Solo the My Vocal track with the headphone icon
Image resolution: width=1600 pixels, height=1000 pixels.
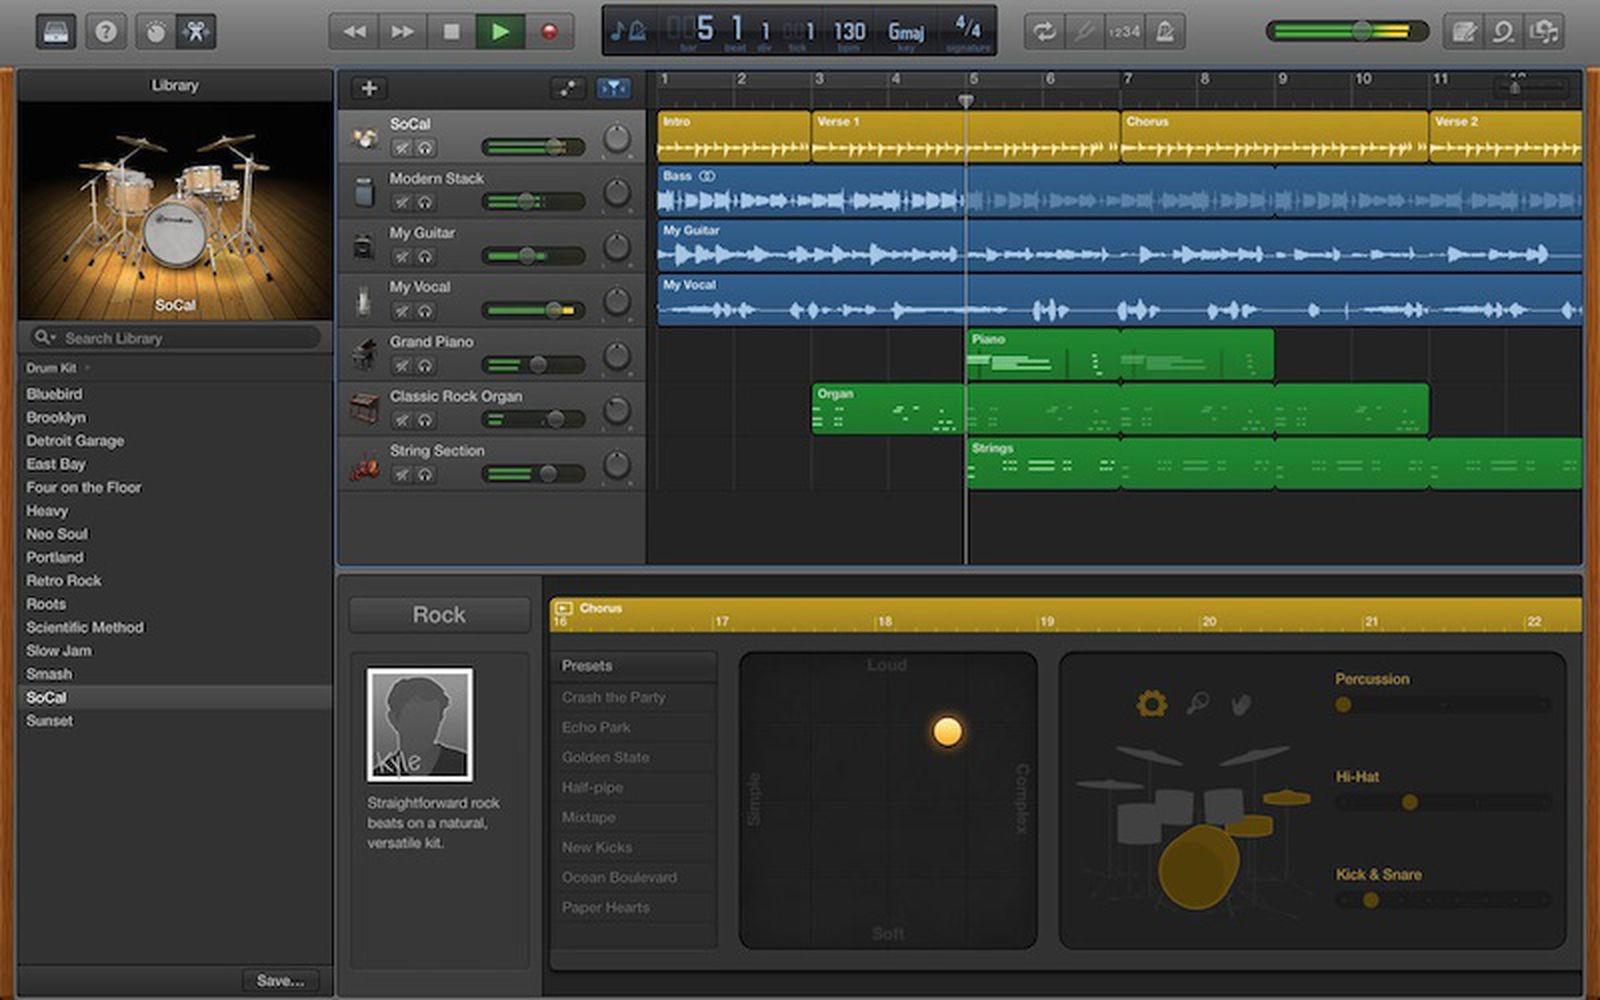point(425,311)
